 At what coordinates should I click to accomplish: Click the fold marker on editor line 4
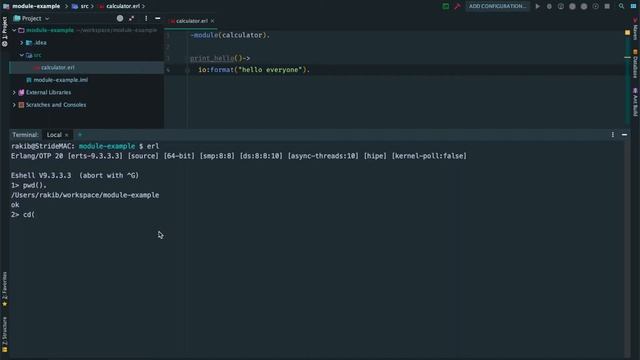(187, 70)
